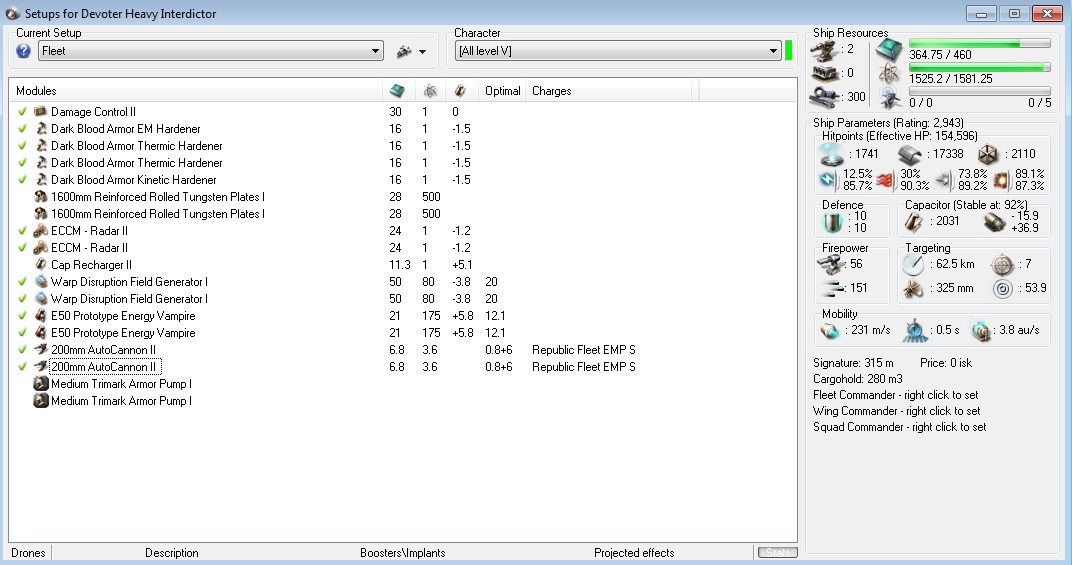Toggle first Warp Disruption Field Generator checkmark
This screenshot has height=565, width=1072.
click(x=23, y=282)
